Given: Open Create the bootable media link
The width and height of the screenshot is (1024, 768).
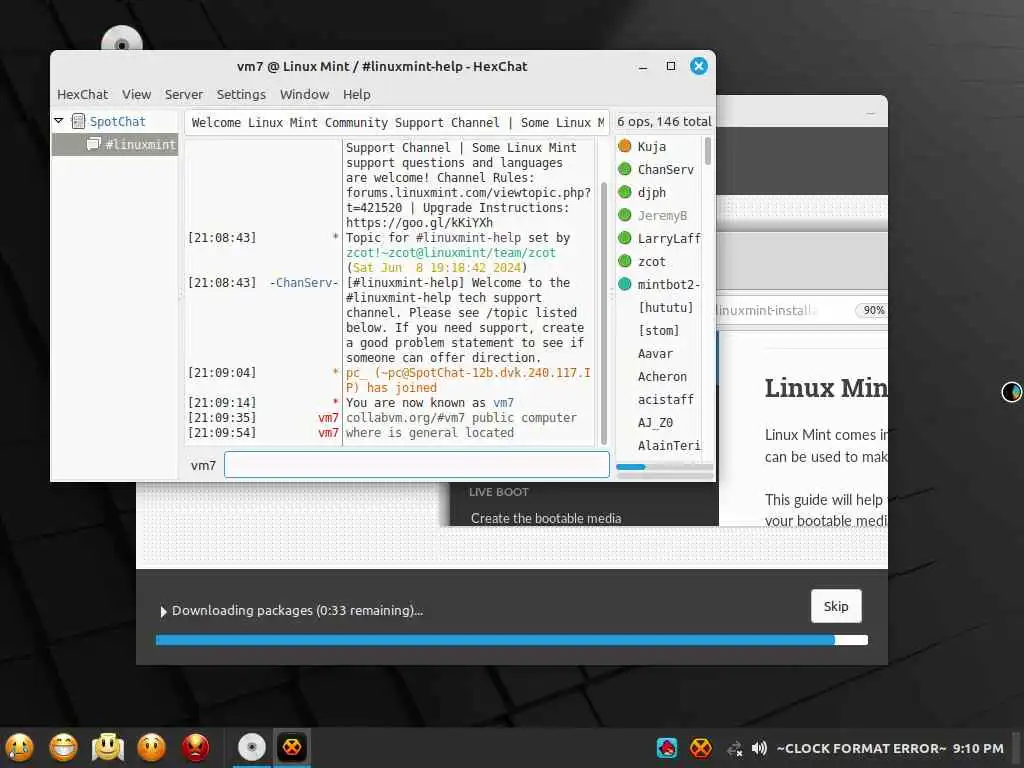Looking at the screenshot, I should point(545,518).
